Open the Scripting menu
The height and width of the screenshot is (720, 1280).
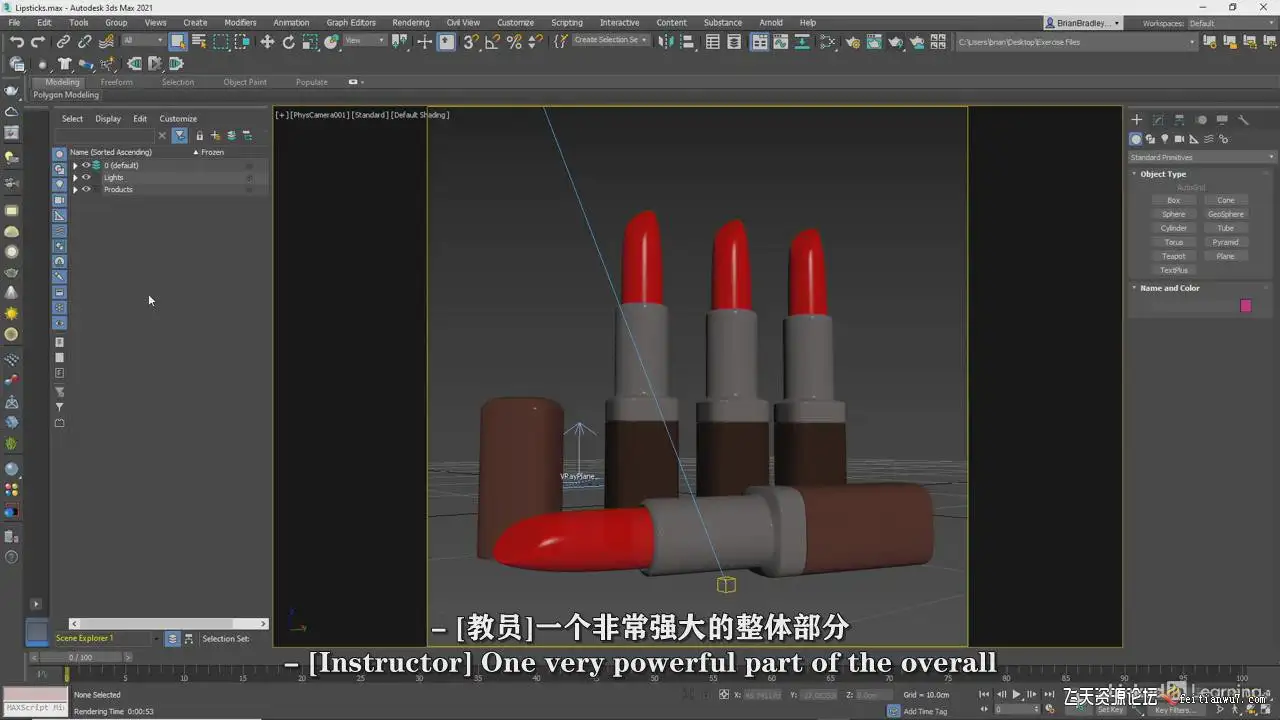(x=567, y=22)
